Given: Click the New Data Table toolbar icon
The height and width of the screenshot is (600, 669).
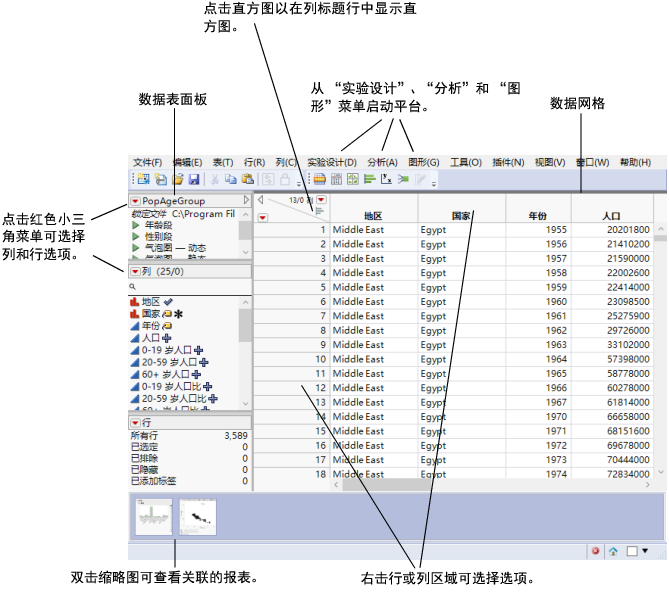Looking at the screenshot, I should tap(143, 179).
